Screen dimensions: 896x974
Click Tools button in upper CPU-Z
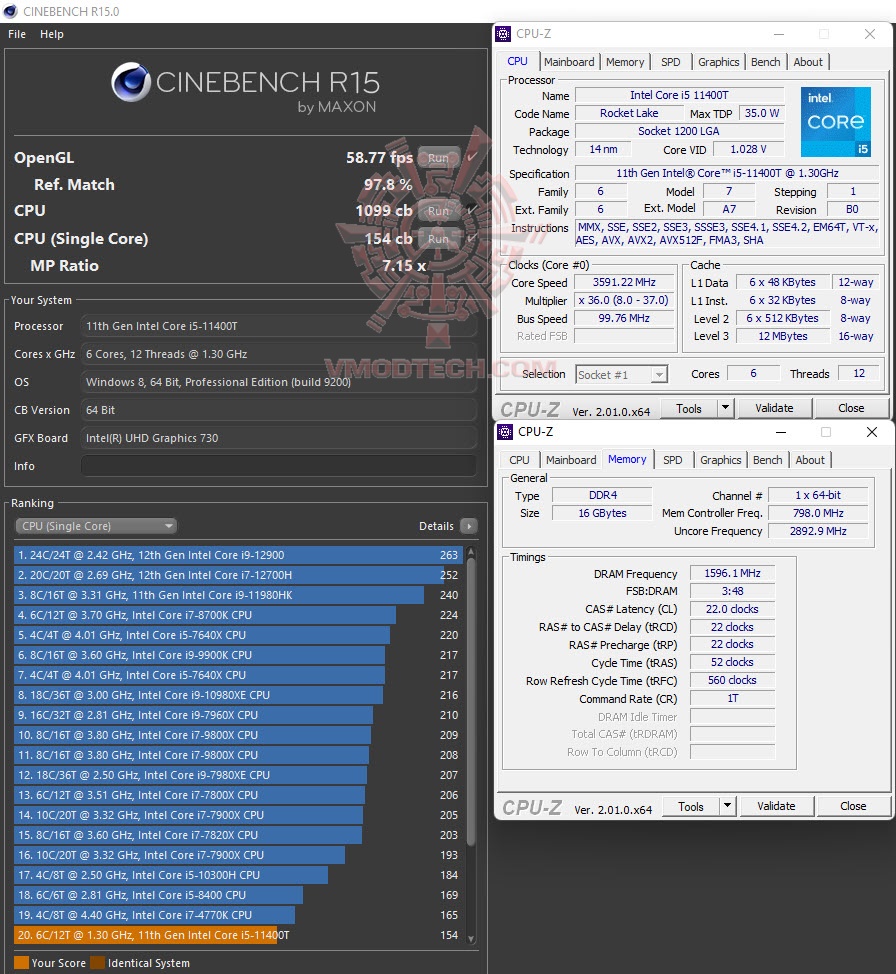688,409
